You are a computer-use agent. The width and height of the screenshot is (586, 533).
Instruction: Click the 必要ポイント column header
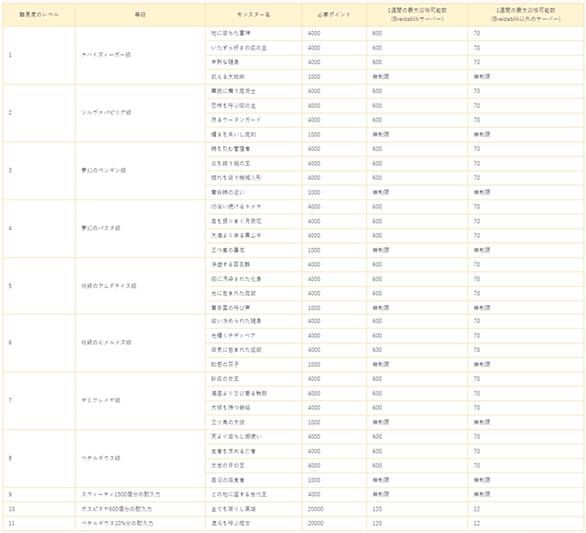334,15
